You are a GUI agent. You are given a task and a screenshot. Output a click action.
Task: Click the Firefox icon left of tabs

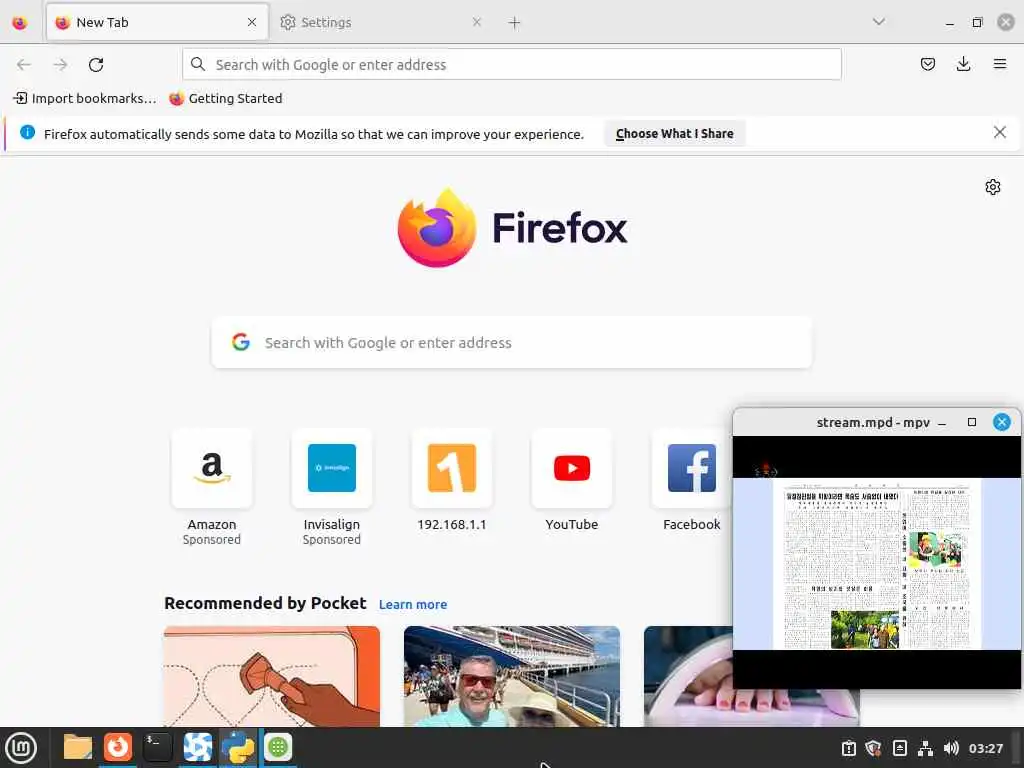(x=20, y=23)
